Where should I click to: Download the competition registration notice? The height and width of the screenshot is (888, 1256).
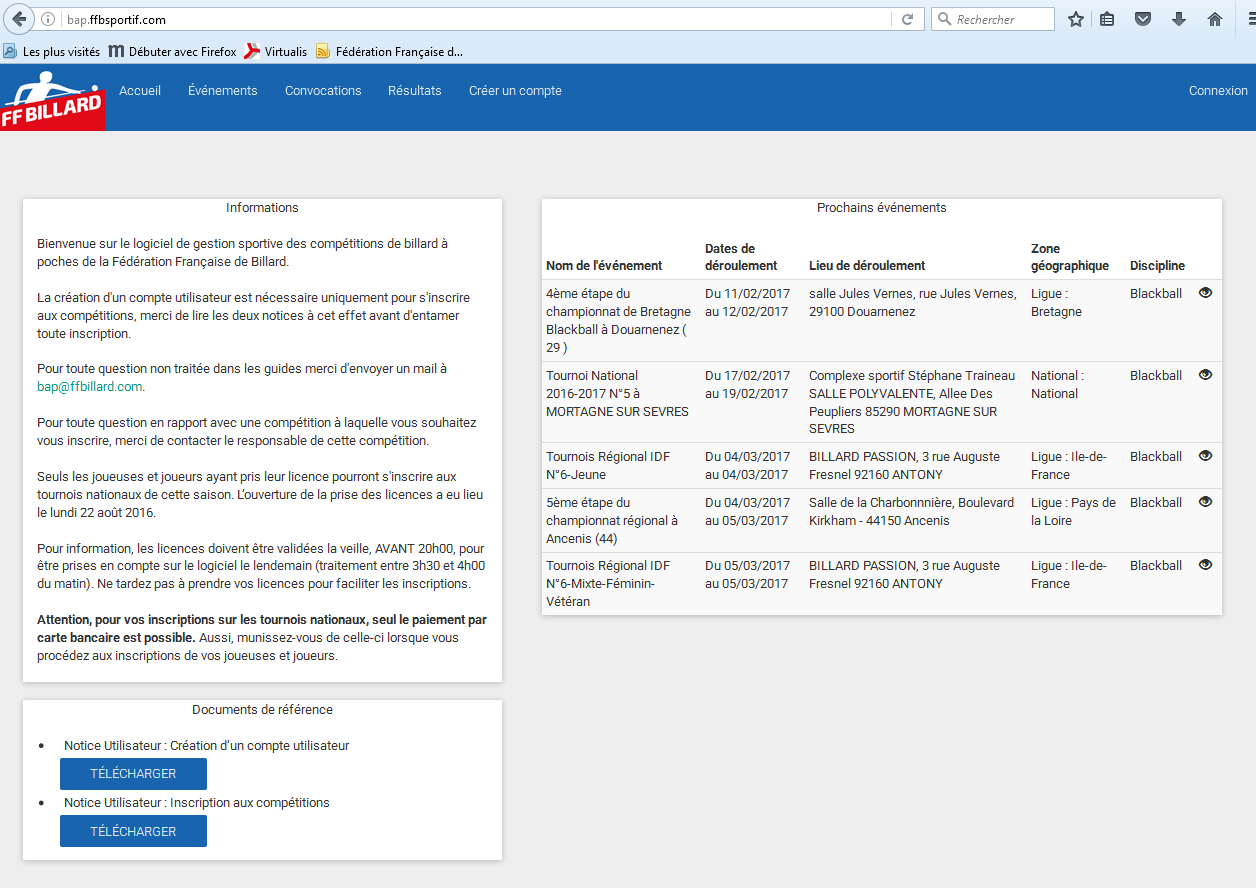pyautogui.click(x=133, y=831)
